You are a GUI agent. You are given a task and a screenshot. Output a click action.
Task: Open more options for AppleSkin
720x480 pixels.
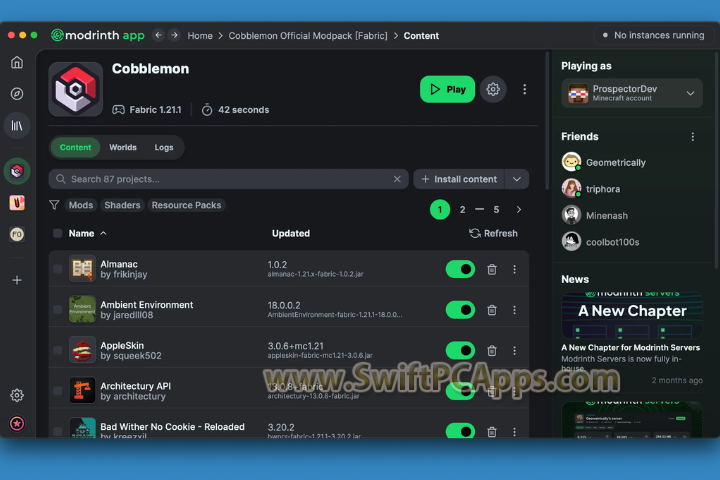(514, 350)
